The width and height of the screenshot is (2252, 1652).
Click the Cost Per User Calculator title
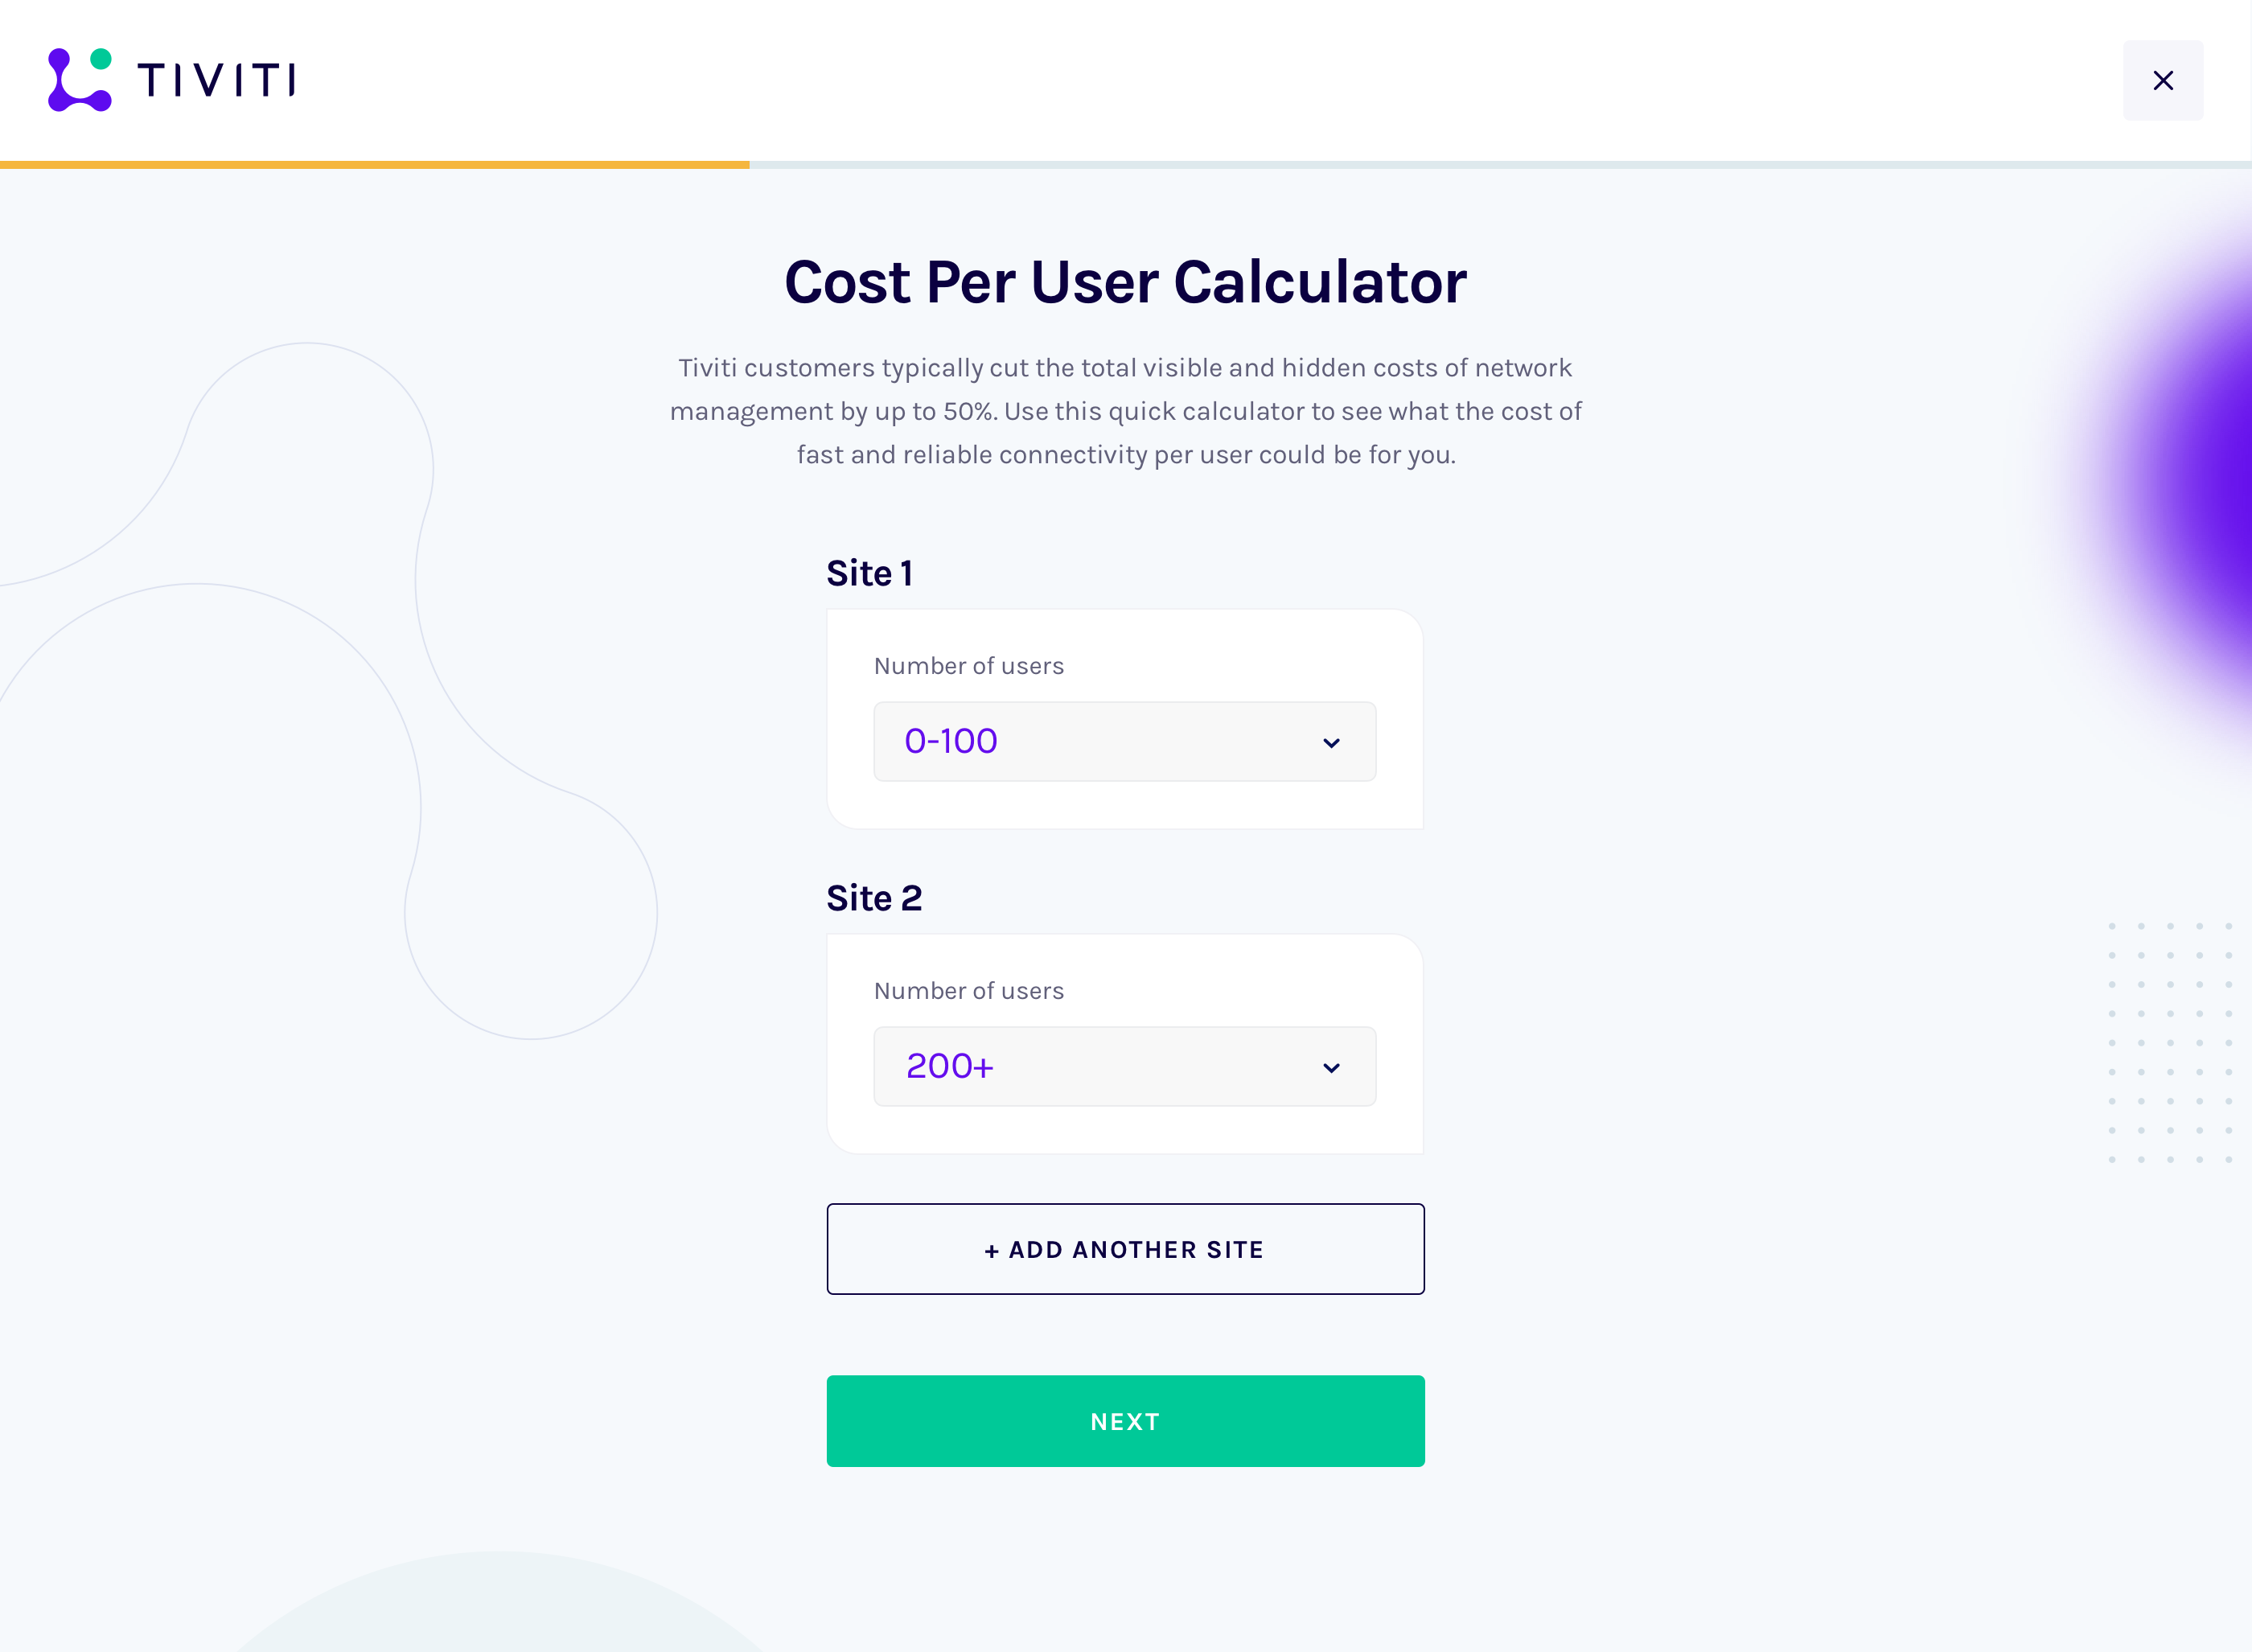click(x=1124, y=282)
